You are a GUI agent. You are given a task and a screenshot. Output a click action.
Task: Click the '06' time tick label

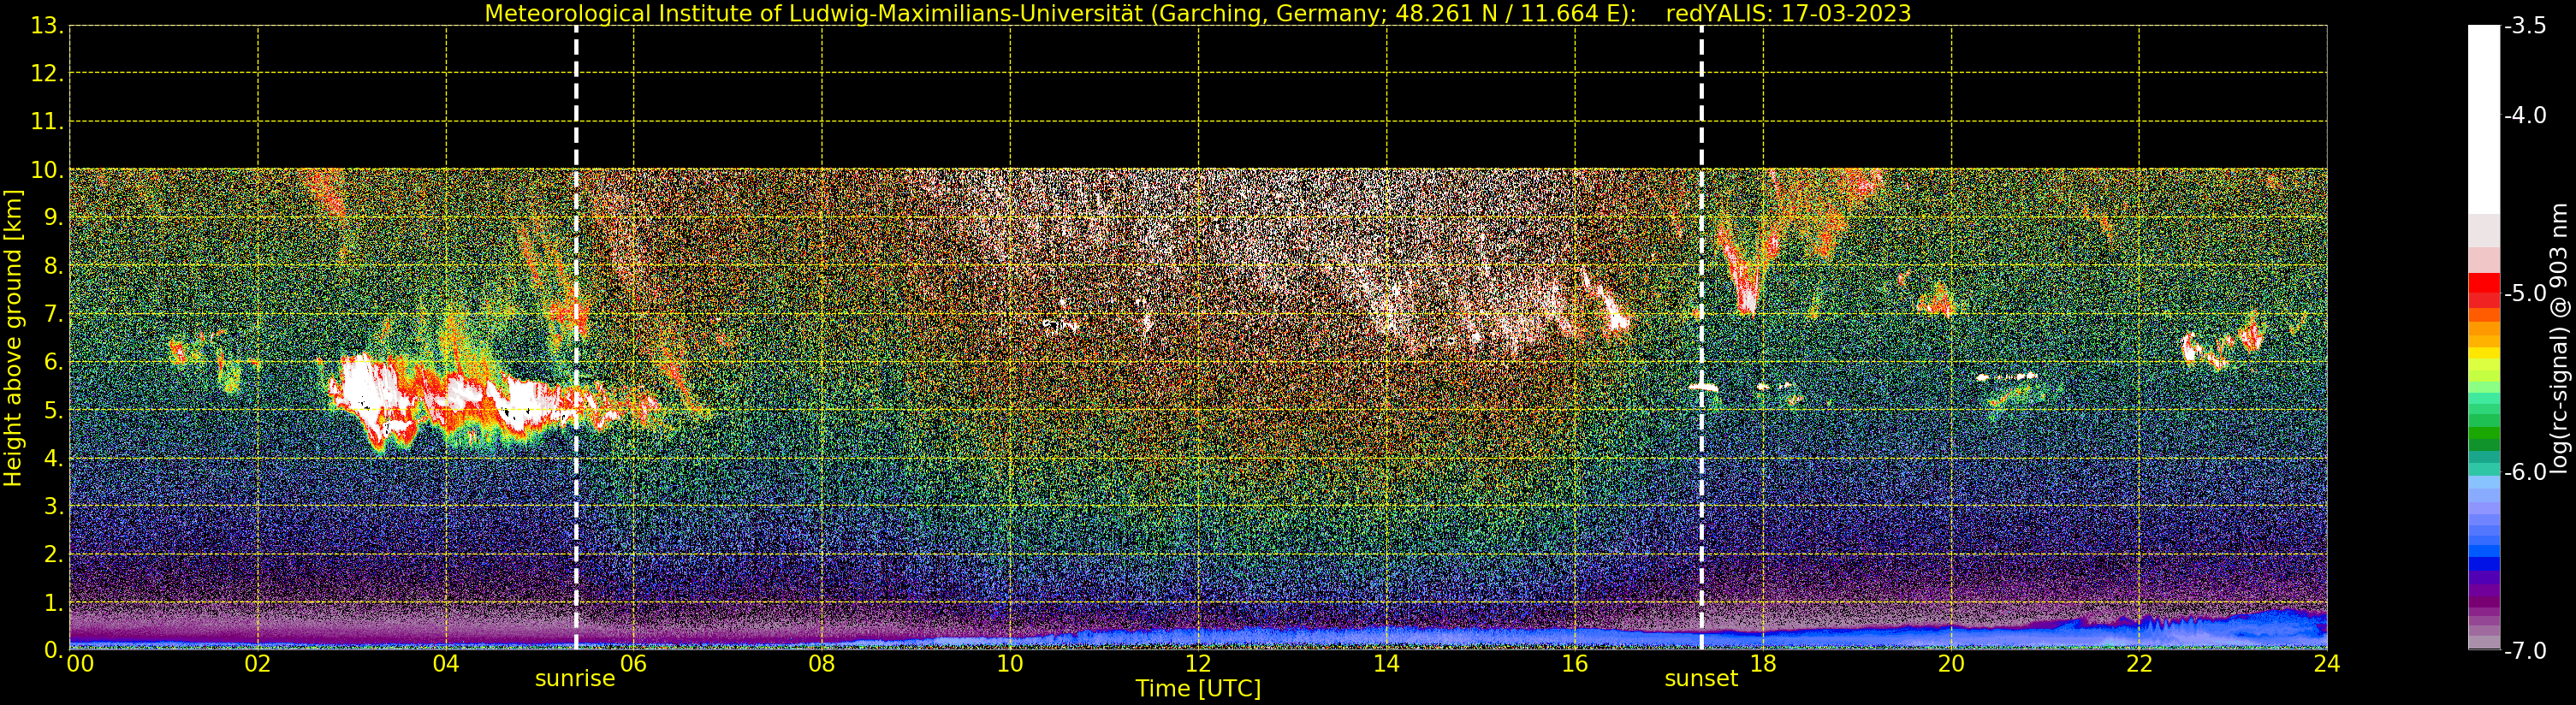pyautogui.click(x=634, y=664)
